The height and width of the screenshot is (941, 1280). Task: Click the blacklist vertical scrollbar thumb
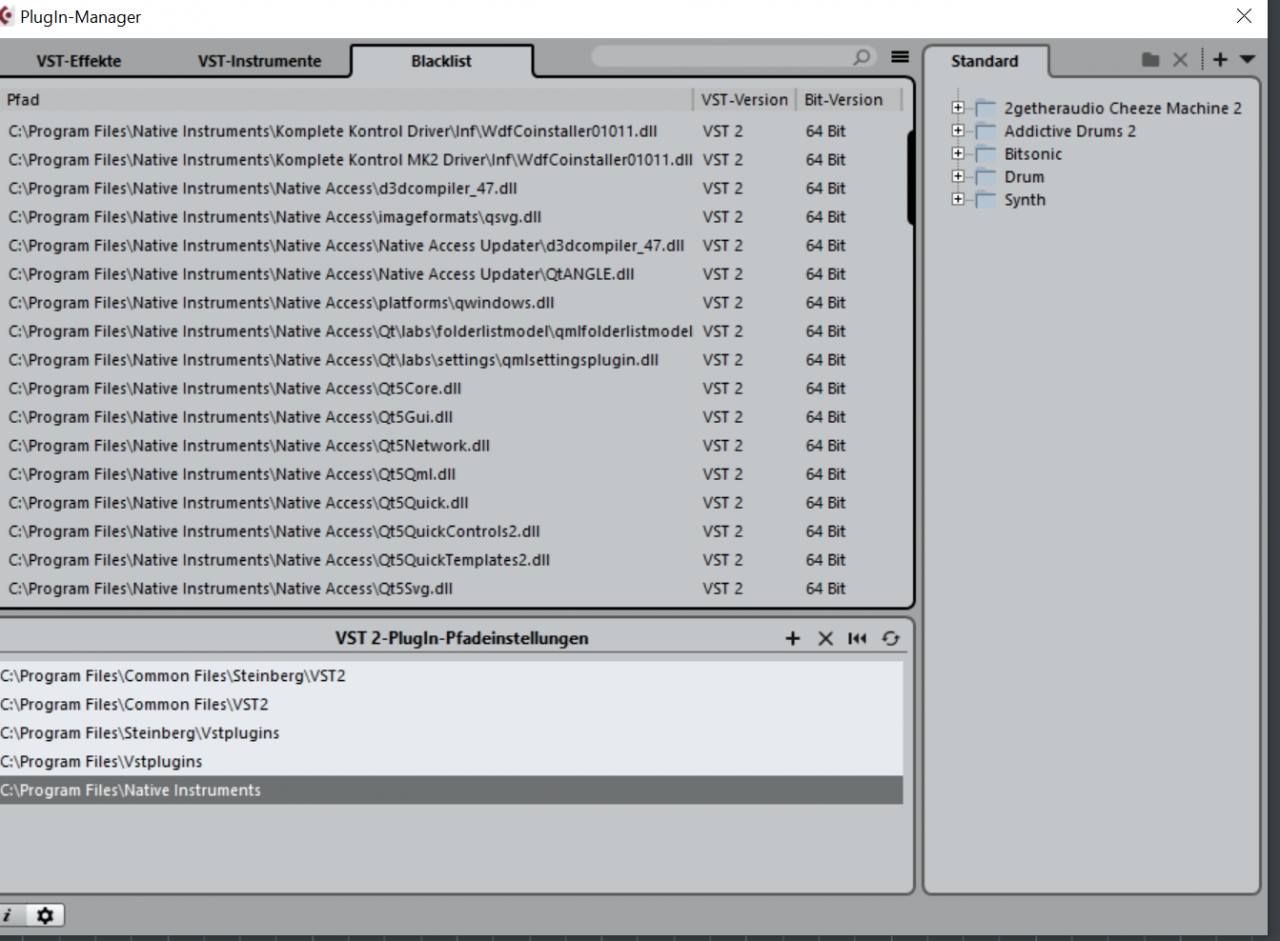(910, 178)
